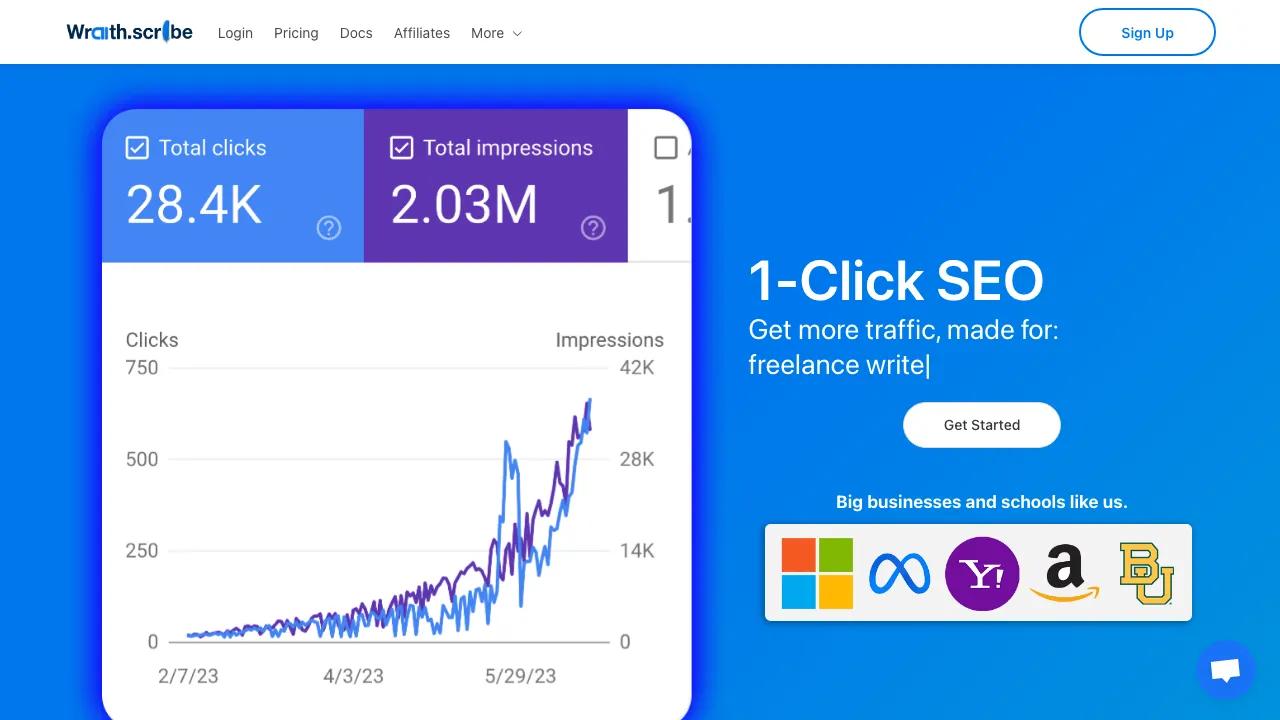Enable the unchecked third metric checkbox
Screen dimensions: 1280x720
pyautogui.click(x=665, y=148)
